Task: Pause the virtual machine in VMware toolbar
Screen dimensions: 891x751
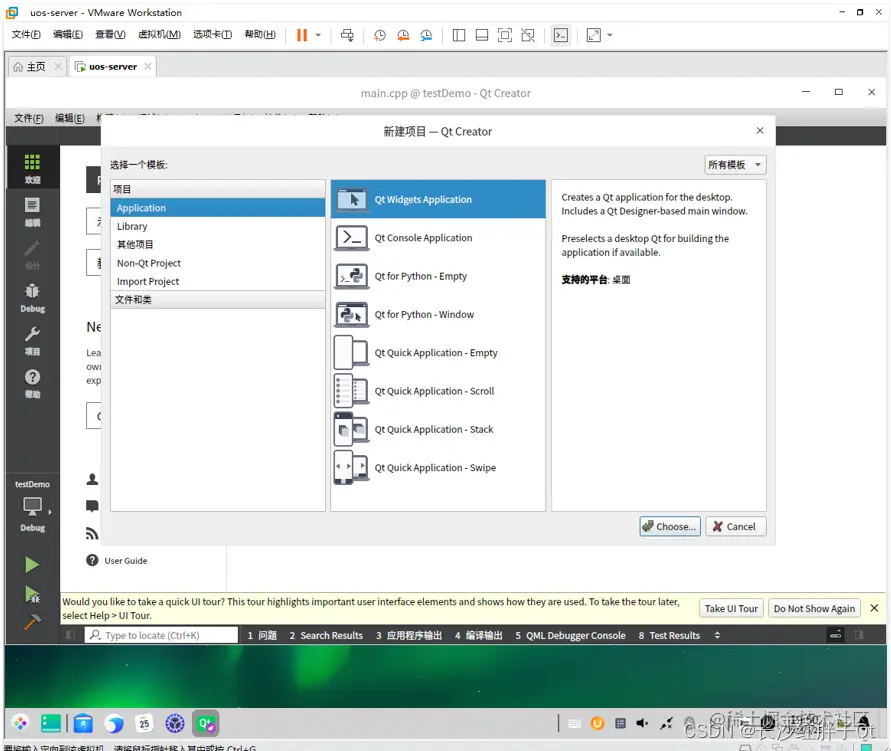Action: [x=302, y=35]
